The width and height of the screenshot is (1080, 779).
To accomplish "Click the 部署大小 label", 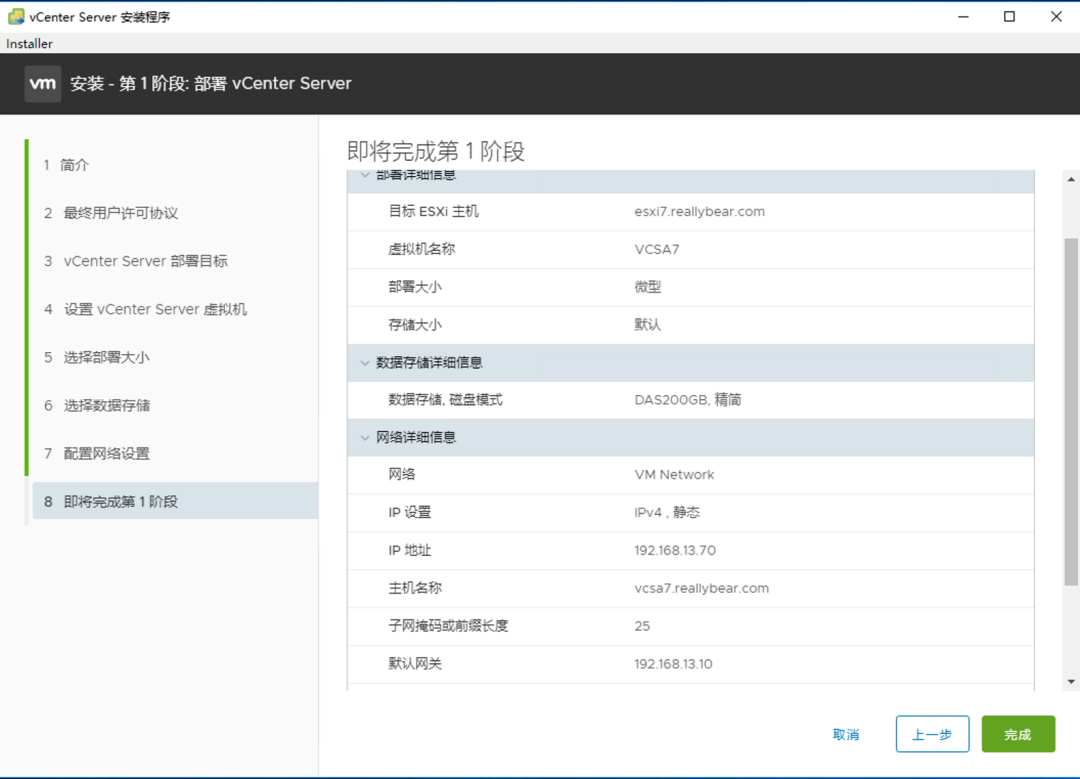I will pos(415,287).
